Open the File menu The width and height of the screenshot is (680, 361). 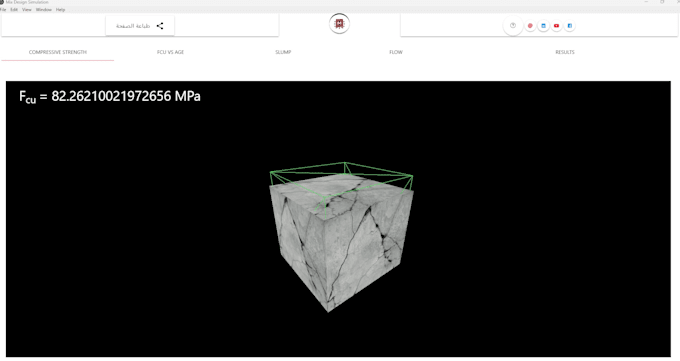[x=3, y=10]
